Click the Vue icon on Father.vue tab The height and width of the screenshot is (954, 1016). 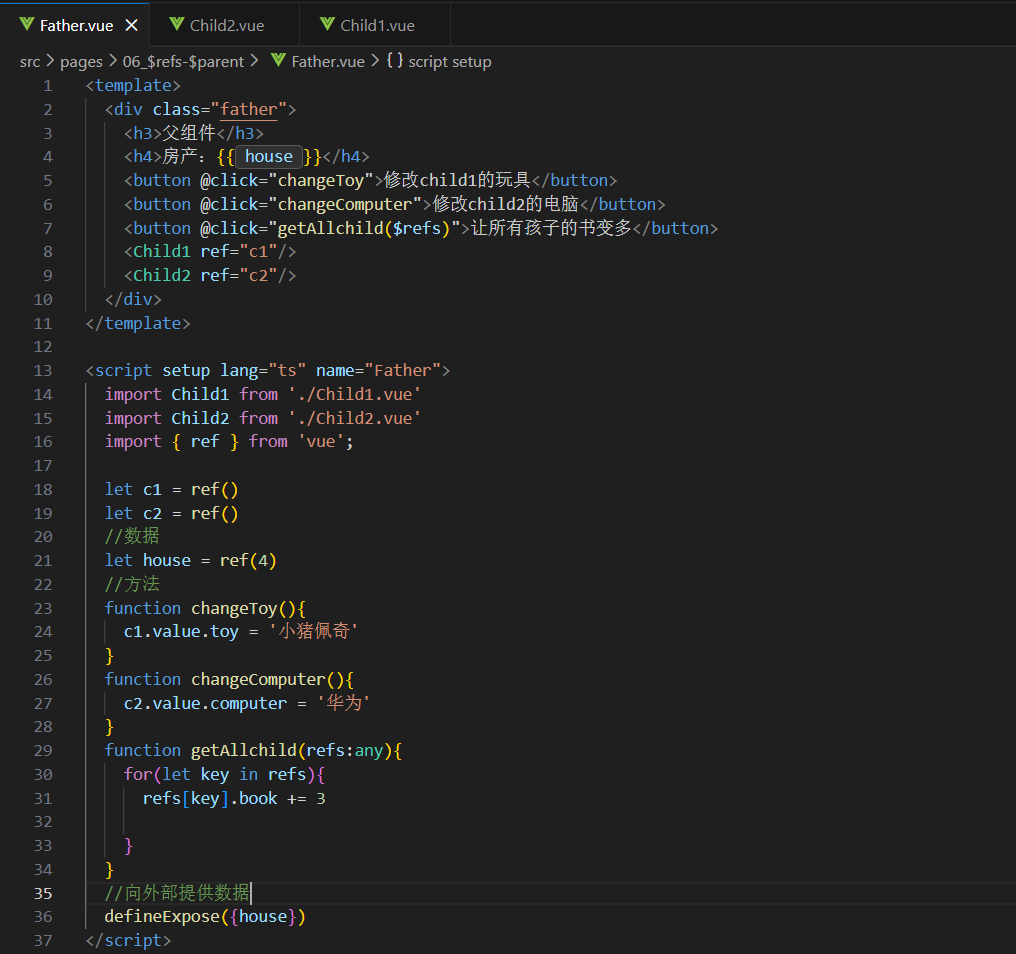click(x=27, y=25)
